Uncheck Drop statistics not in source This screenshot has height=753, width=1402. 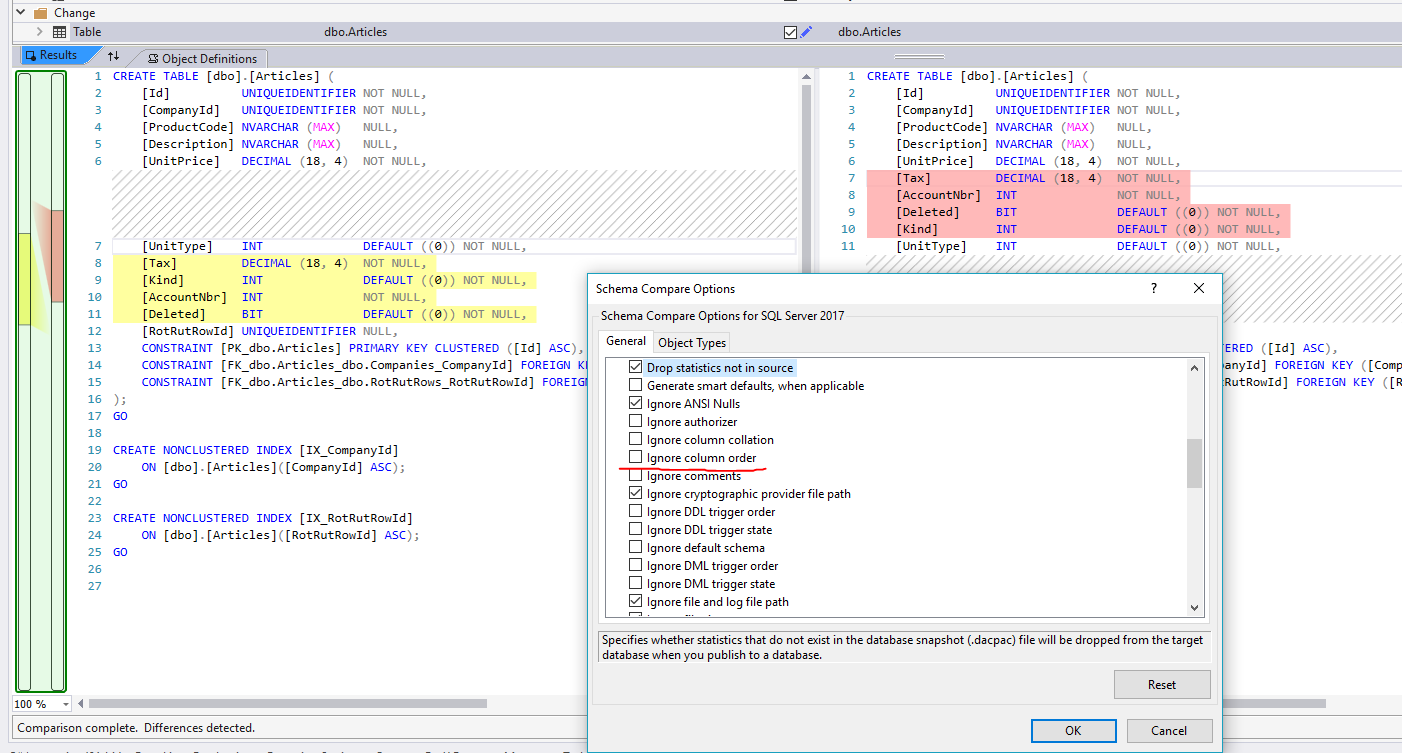(x=635, y=367)
